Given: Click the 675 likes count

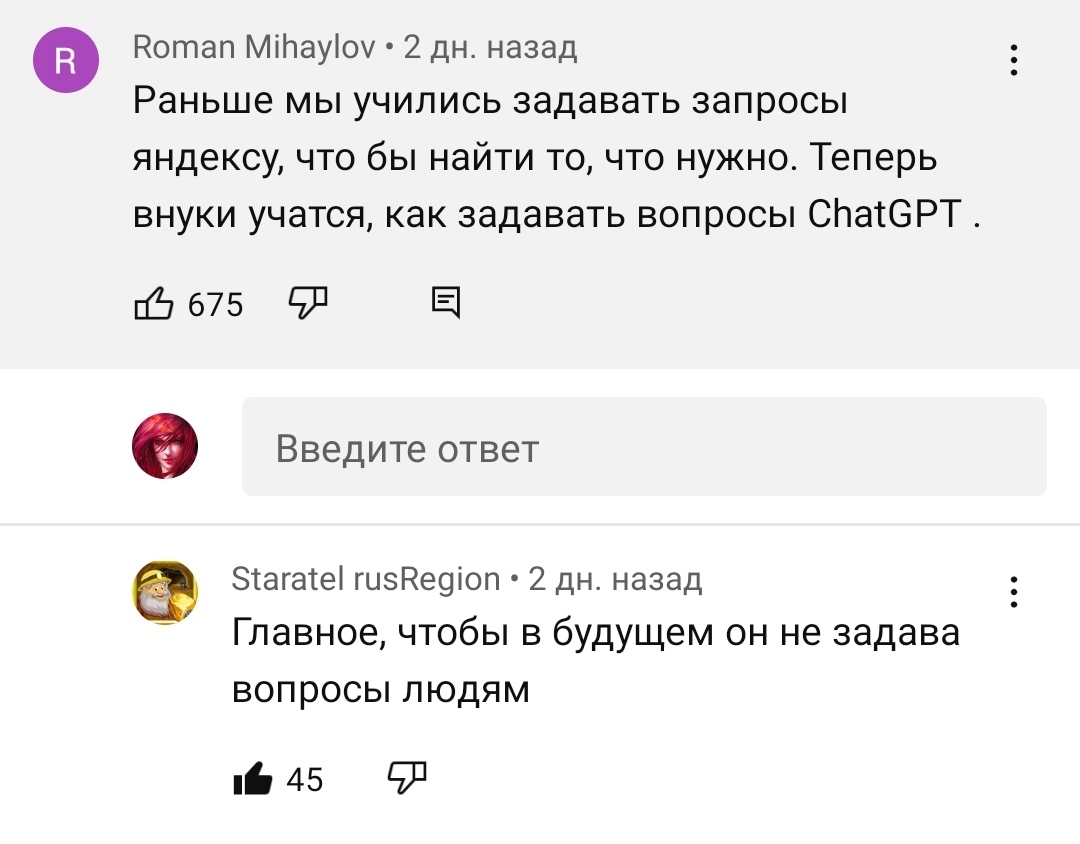Looking at the screenshot, I should tap(215, 304).
